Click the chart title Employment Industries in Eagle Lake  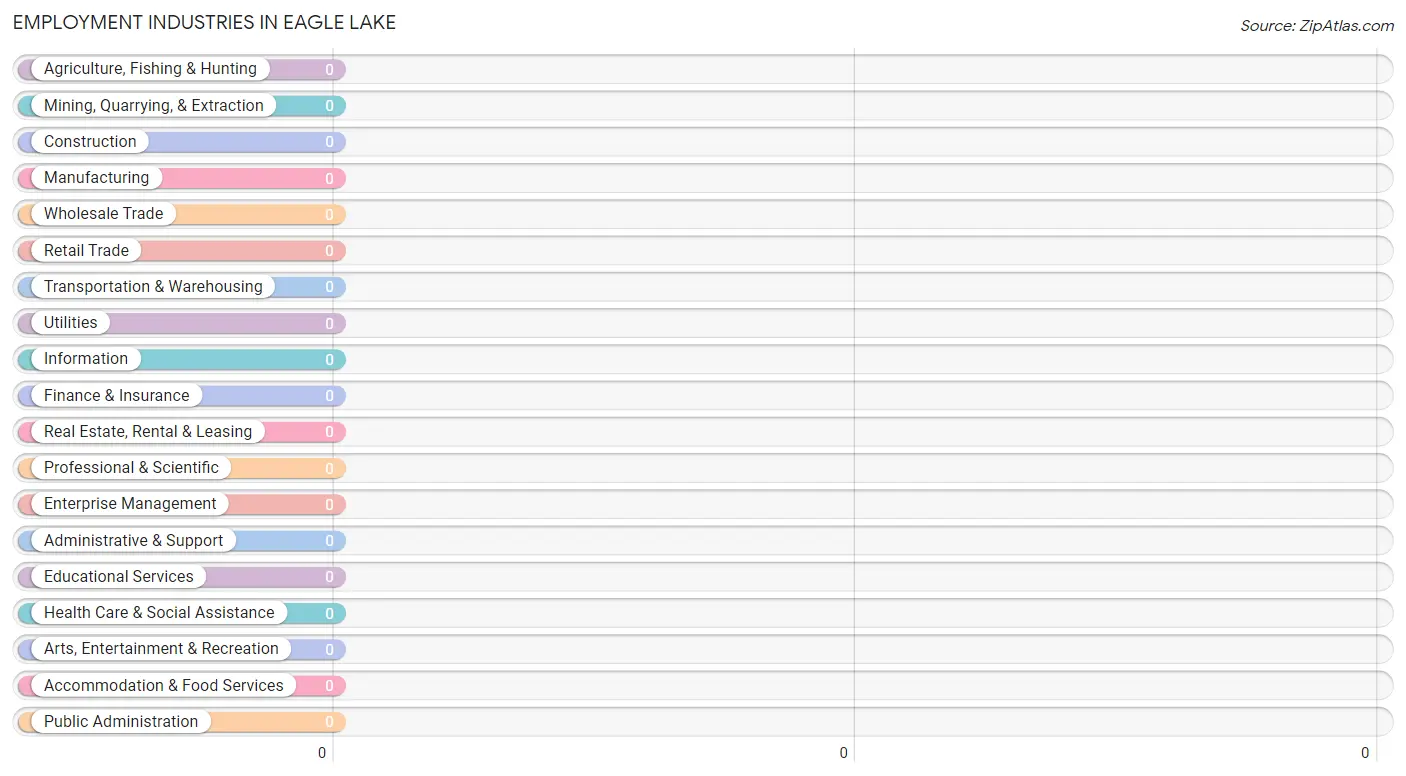(x=204, y=22)
